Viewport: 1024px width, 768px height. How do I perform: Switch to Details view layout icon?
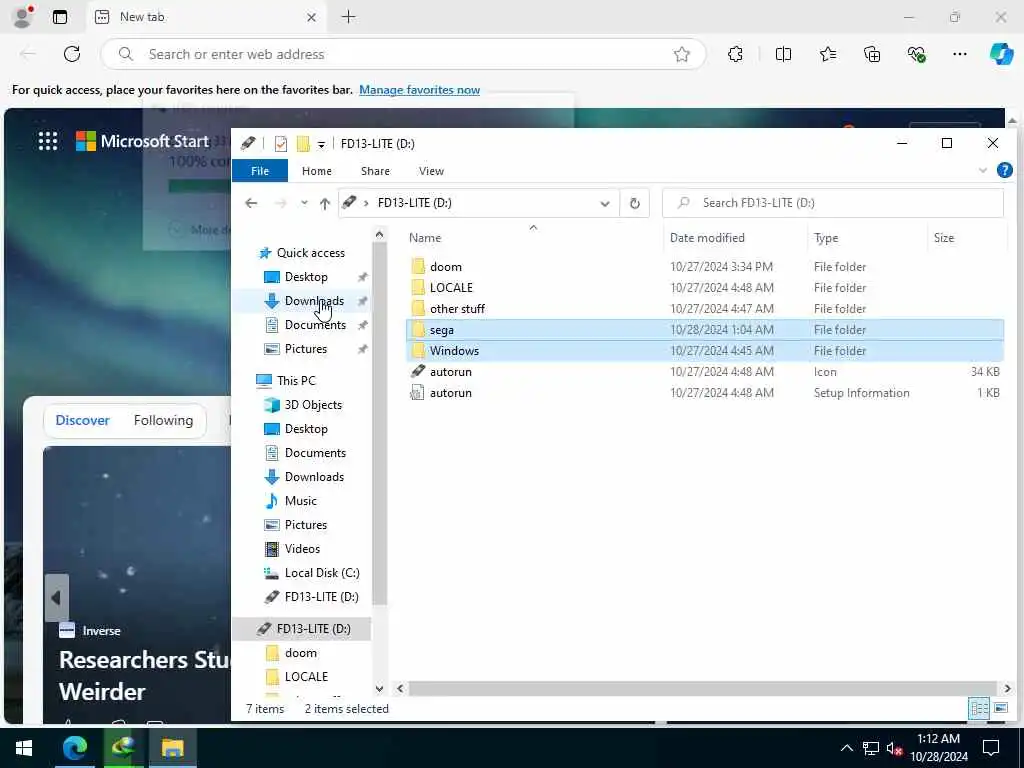point(978,709)
